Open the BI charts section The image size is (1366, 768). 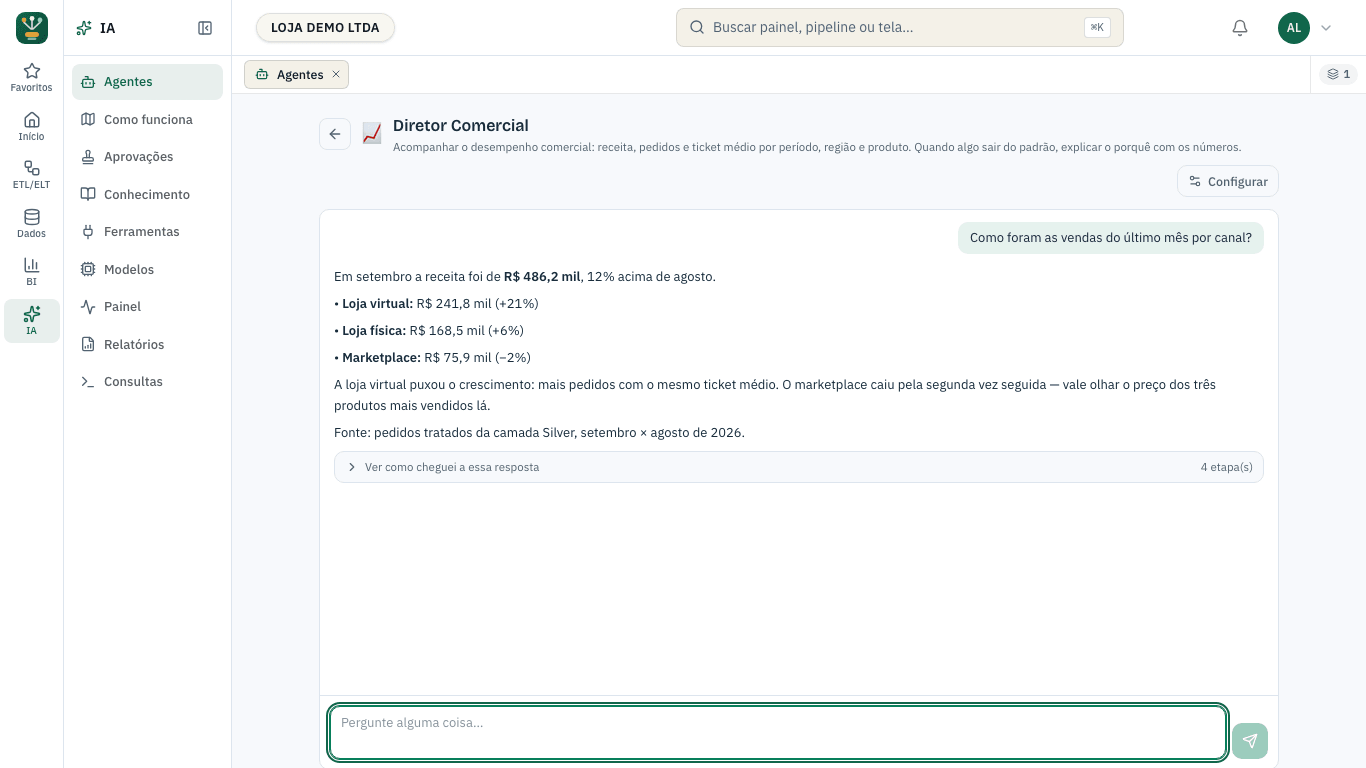coord(31,271)
